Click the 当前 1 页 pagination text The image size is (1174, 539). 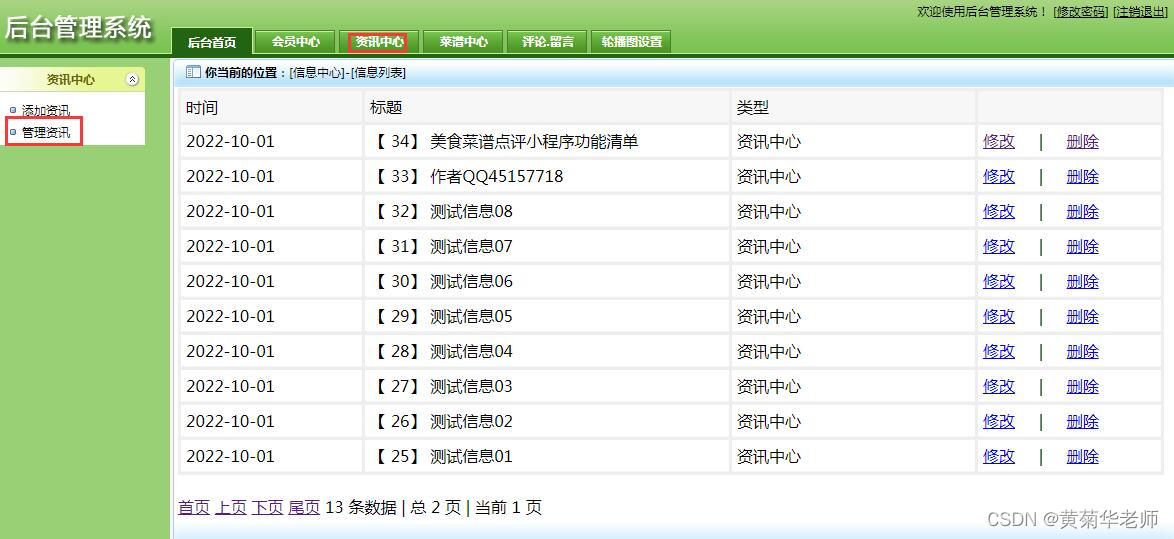point(508,508)
